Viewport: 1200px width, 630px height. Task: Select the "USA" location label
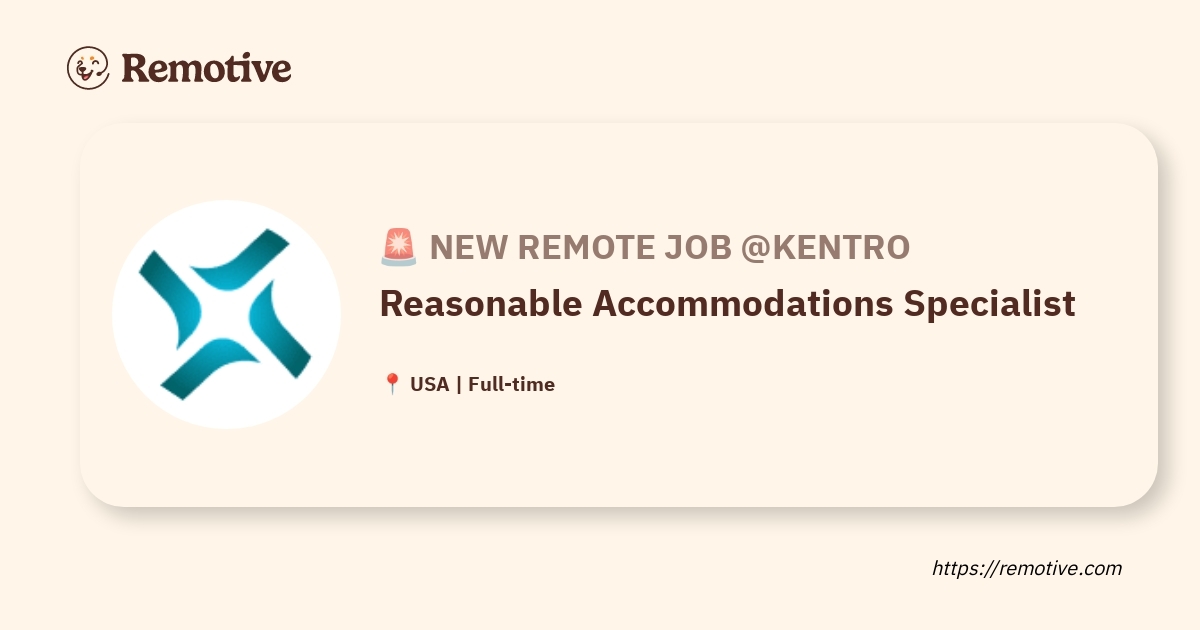(429, 384)
